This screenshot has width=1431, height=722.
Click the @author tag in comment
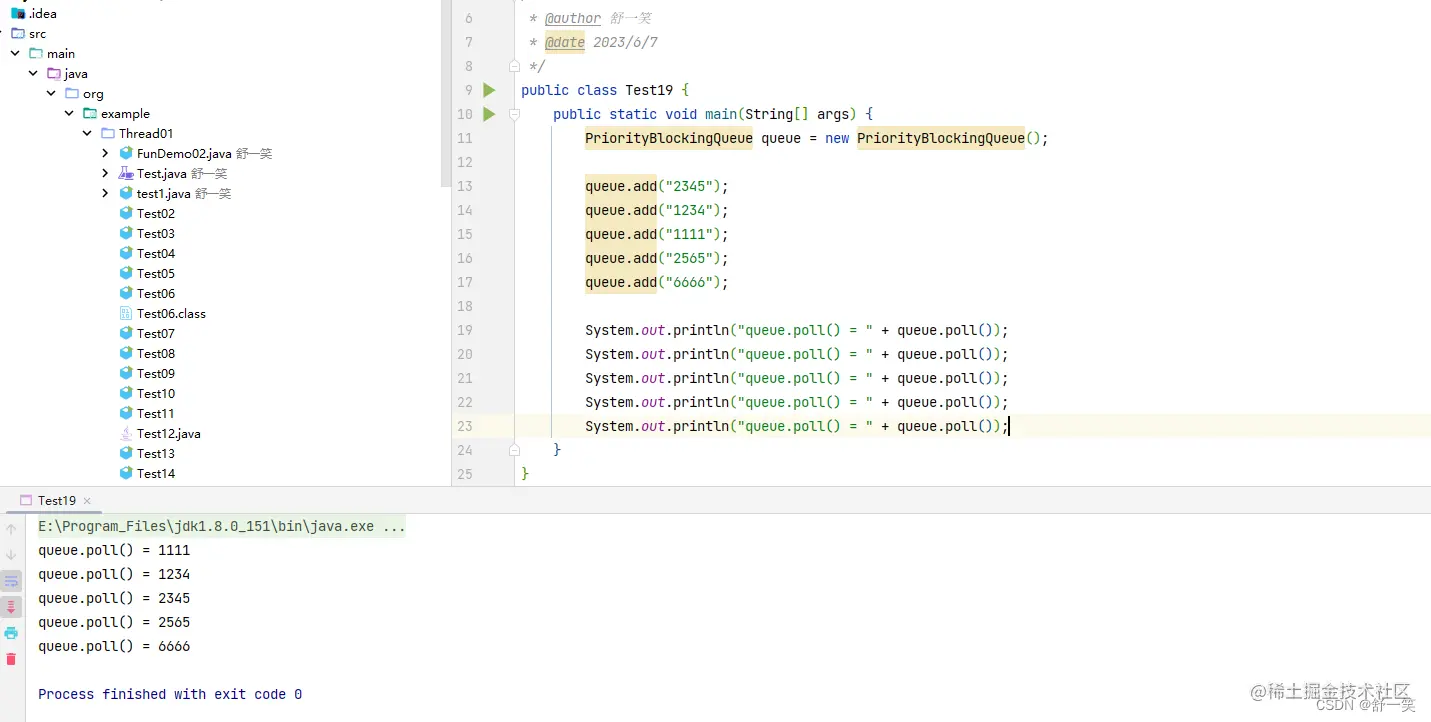pos(573,18)
